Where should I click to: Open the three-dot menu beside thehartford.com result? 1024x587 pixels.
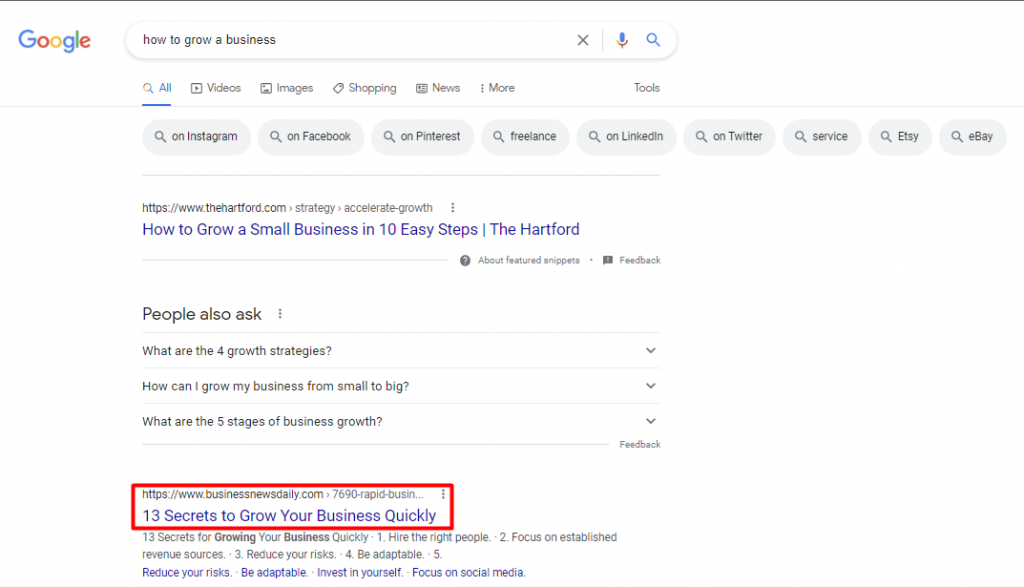452,207
